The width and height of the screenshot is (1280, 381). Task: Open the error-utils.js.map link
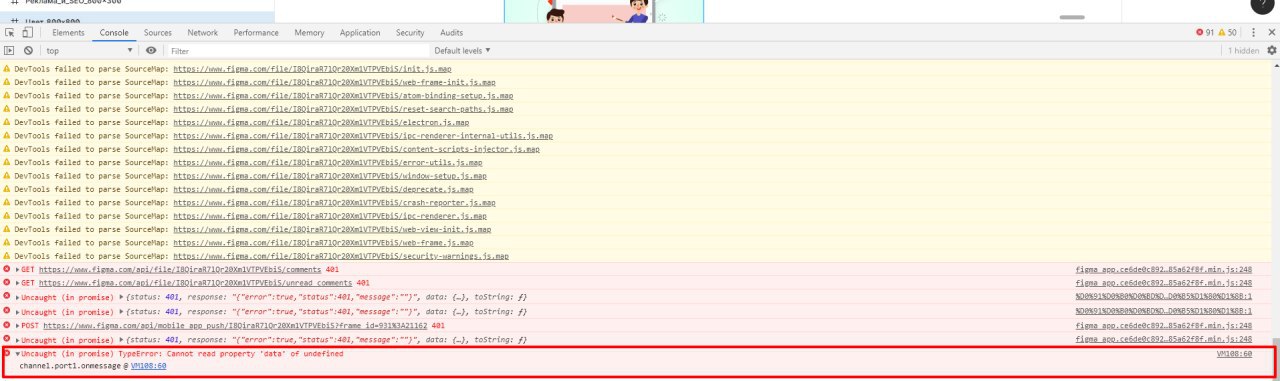[x=328, y=162]
